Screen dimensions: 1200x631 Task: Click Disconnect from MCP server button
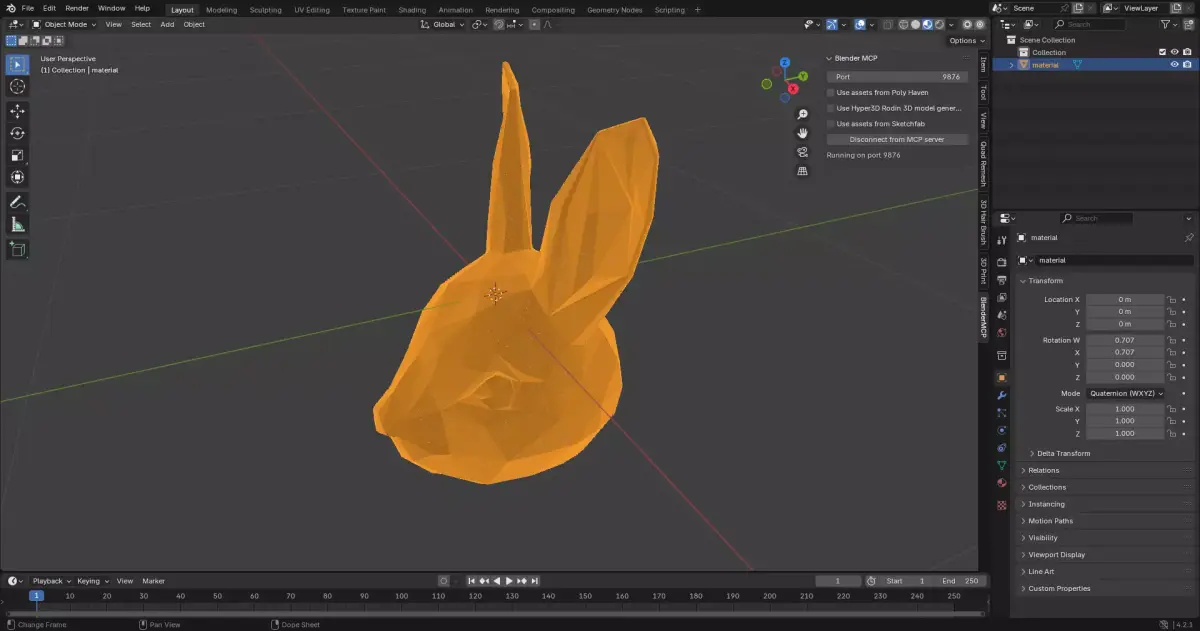click(897, 140)
